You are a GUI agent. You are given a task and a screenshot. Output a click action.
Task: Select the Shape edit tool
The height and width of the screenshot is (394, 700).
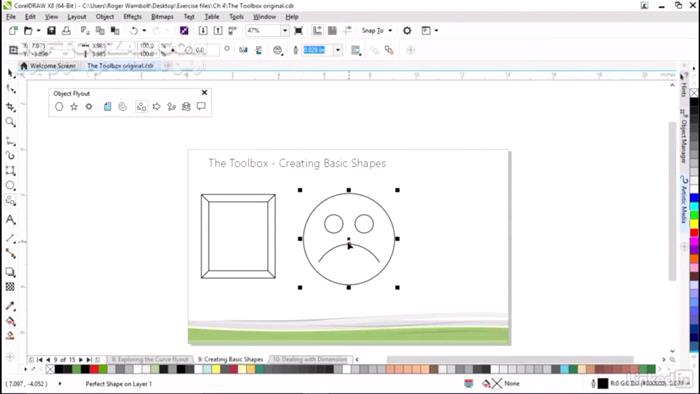tap(11, 90)
